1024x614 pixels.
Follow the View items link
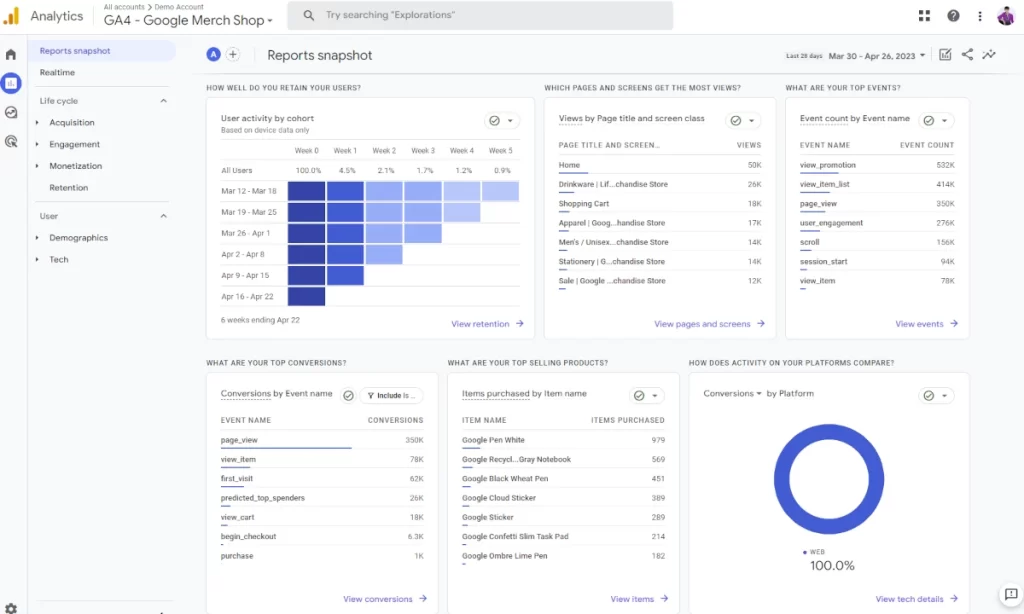click(639, 599)
